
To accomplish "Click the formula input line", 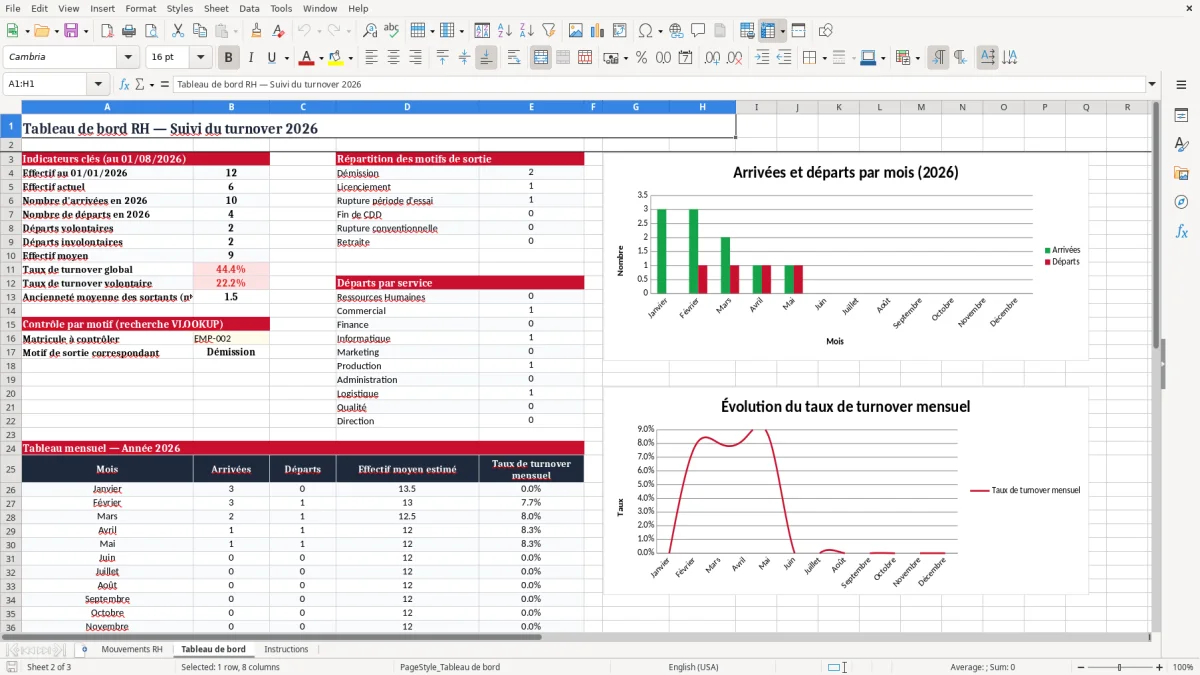I will pyautogui.click(x=658, y=85).
